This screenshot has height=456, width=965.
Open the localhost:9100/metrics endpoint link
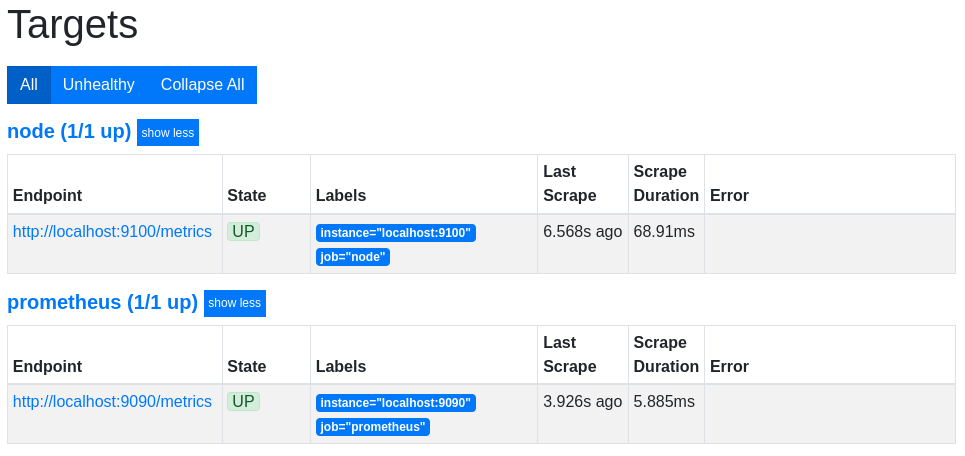[112, 232]
